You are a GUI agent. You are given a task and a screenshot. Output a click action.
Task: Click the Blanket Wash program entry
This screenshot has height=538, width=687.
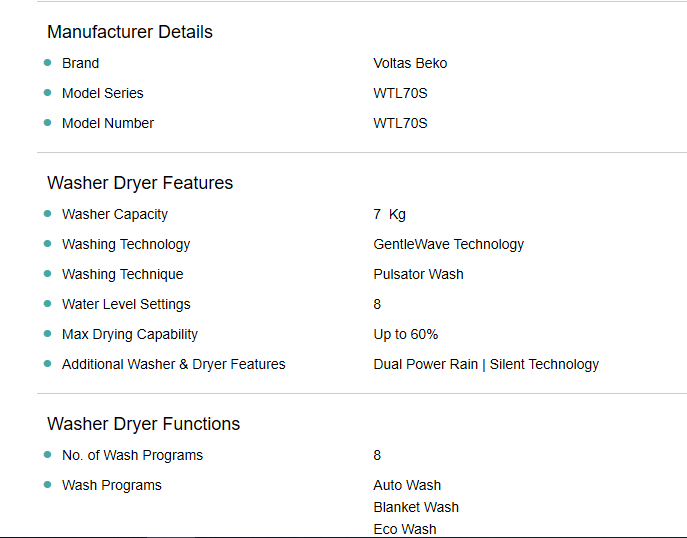[x=416, y=507]
